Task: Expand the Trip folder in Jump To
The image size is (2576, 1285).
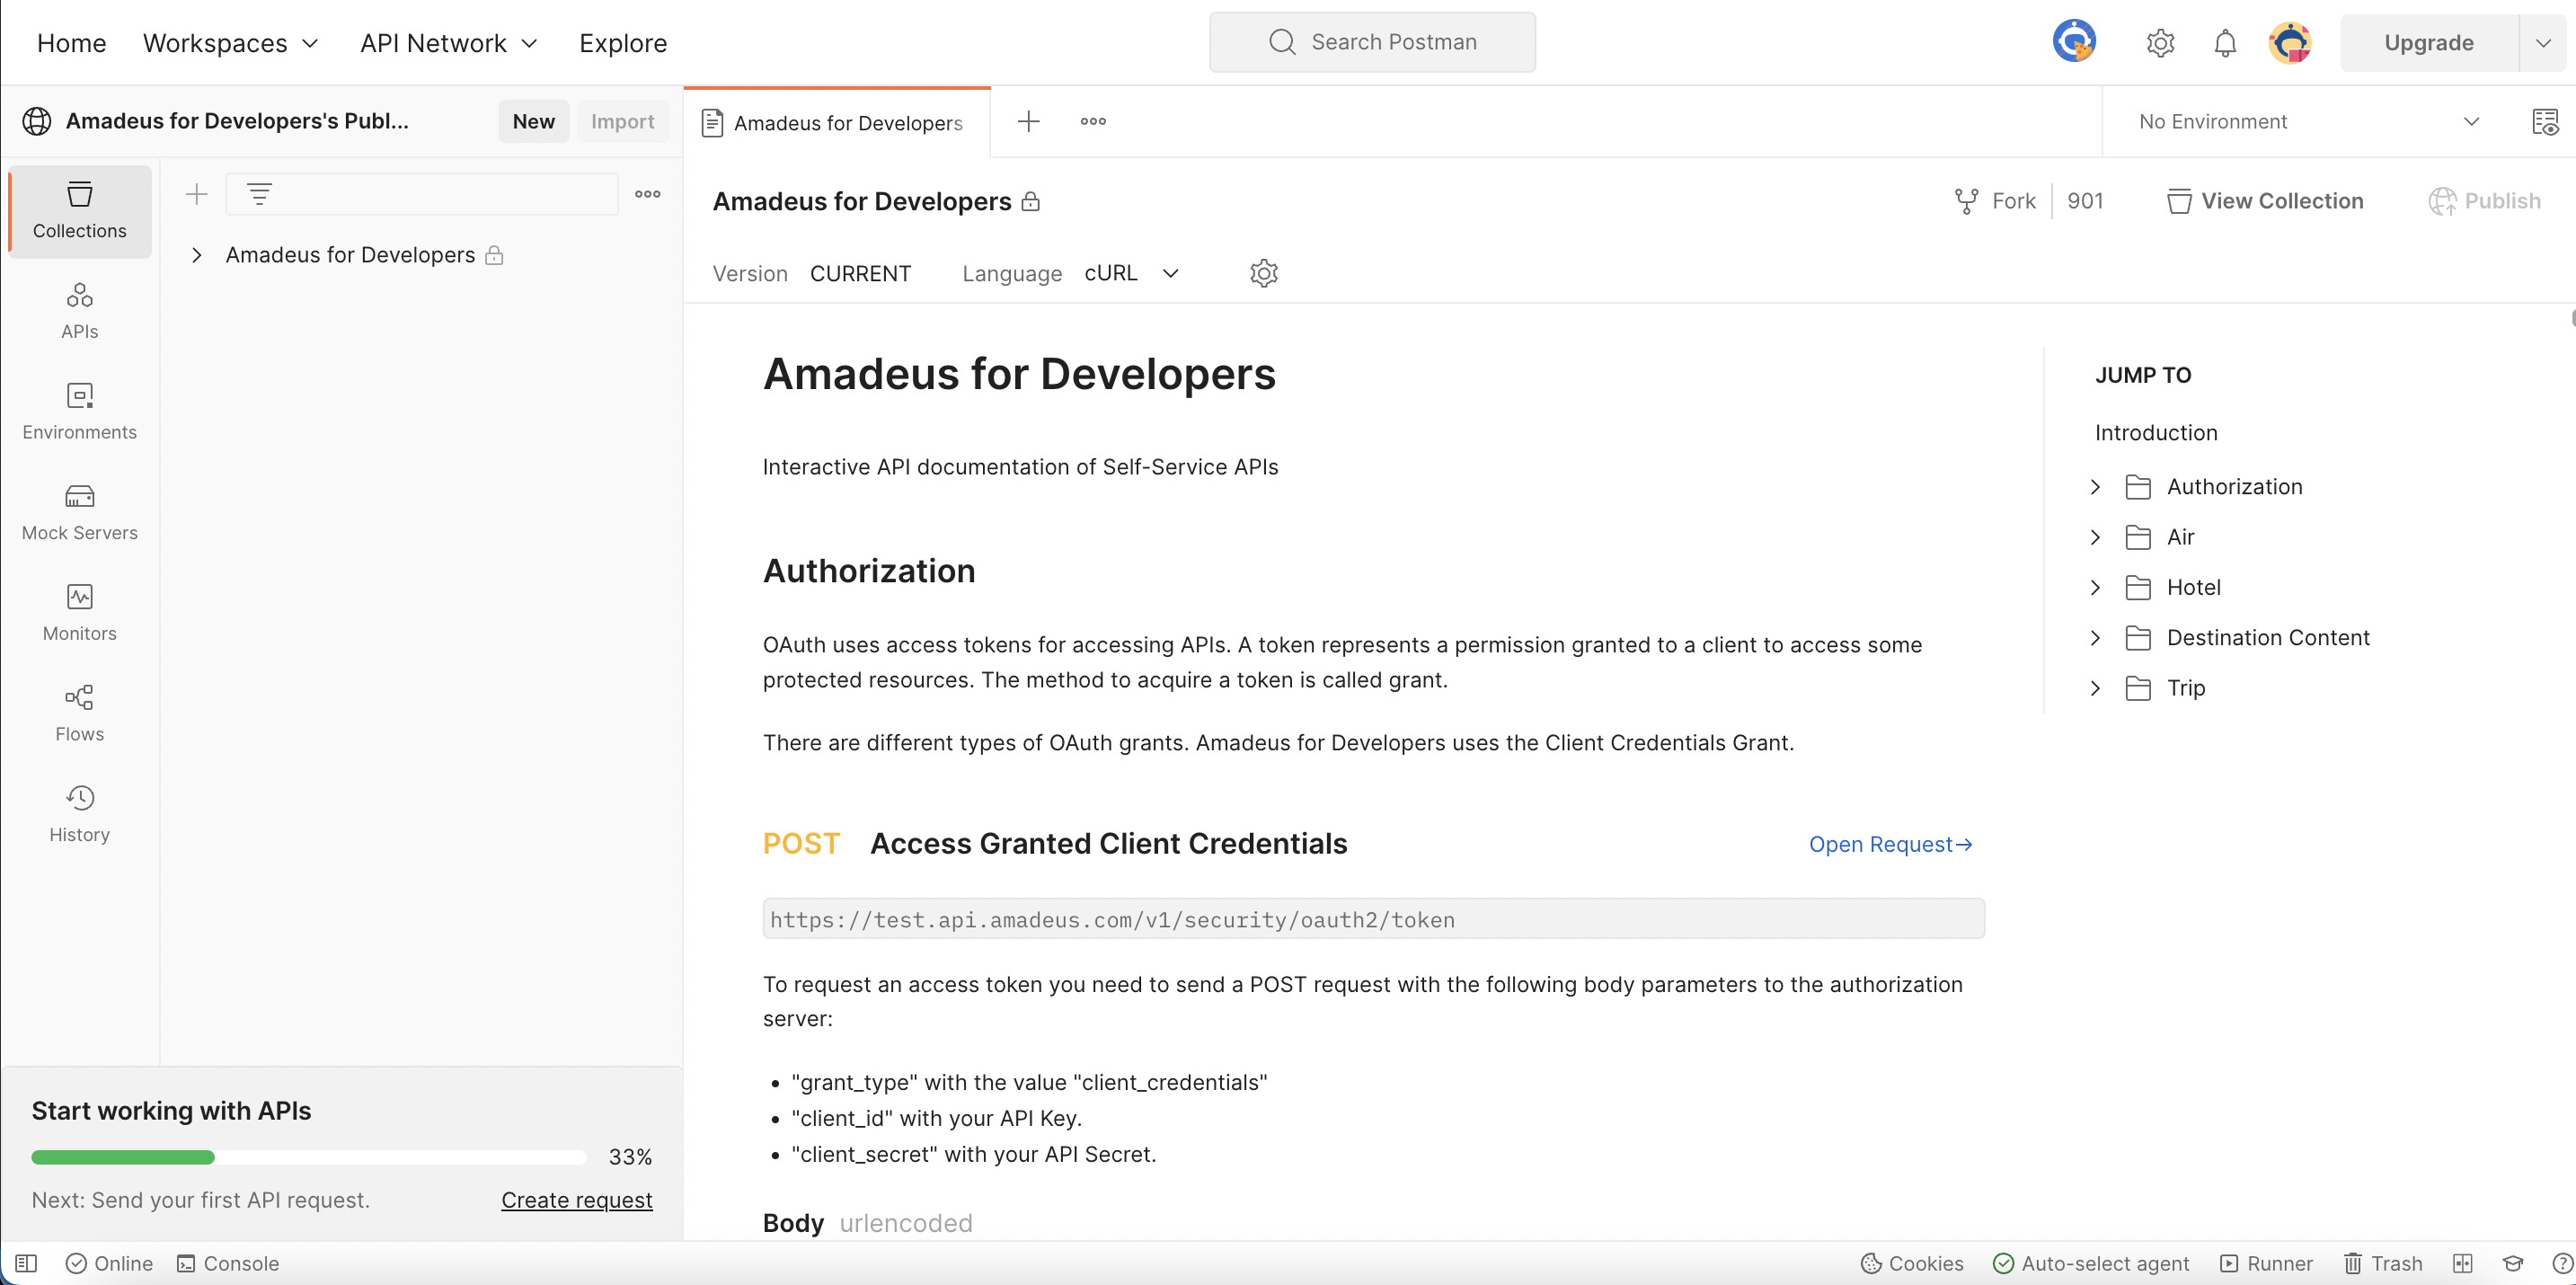Action: click(2095, 688)
